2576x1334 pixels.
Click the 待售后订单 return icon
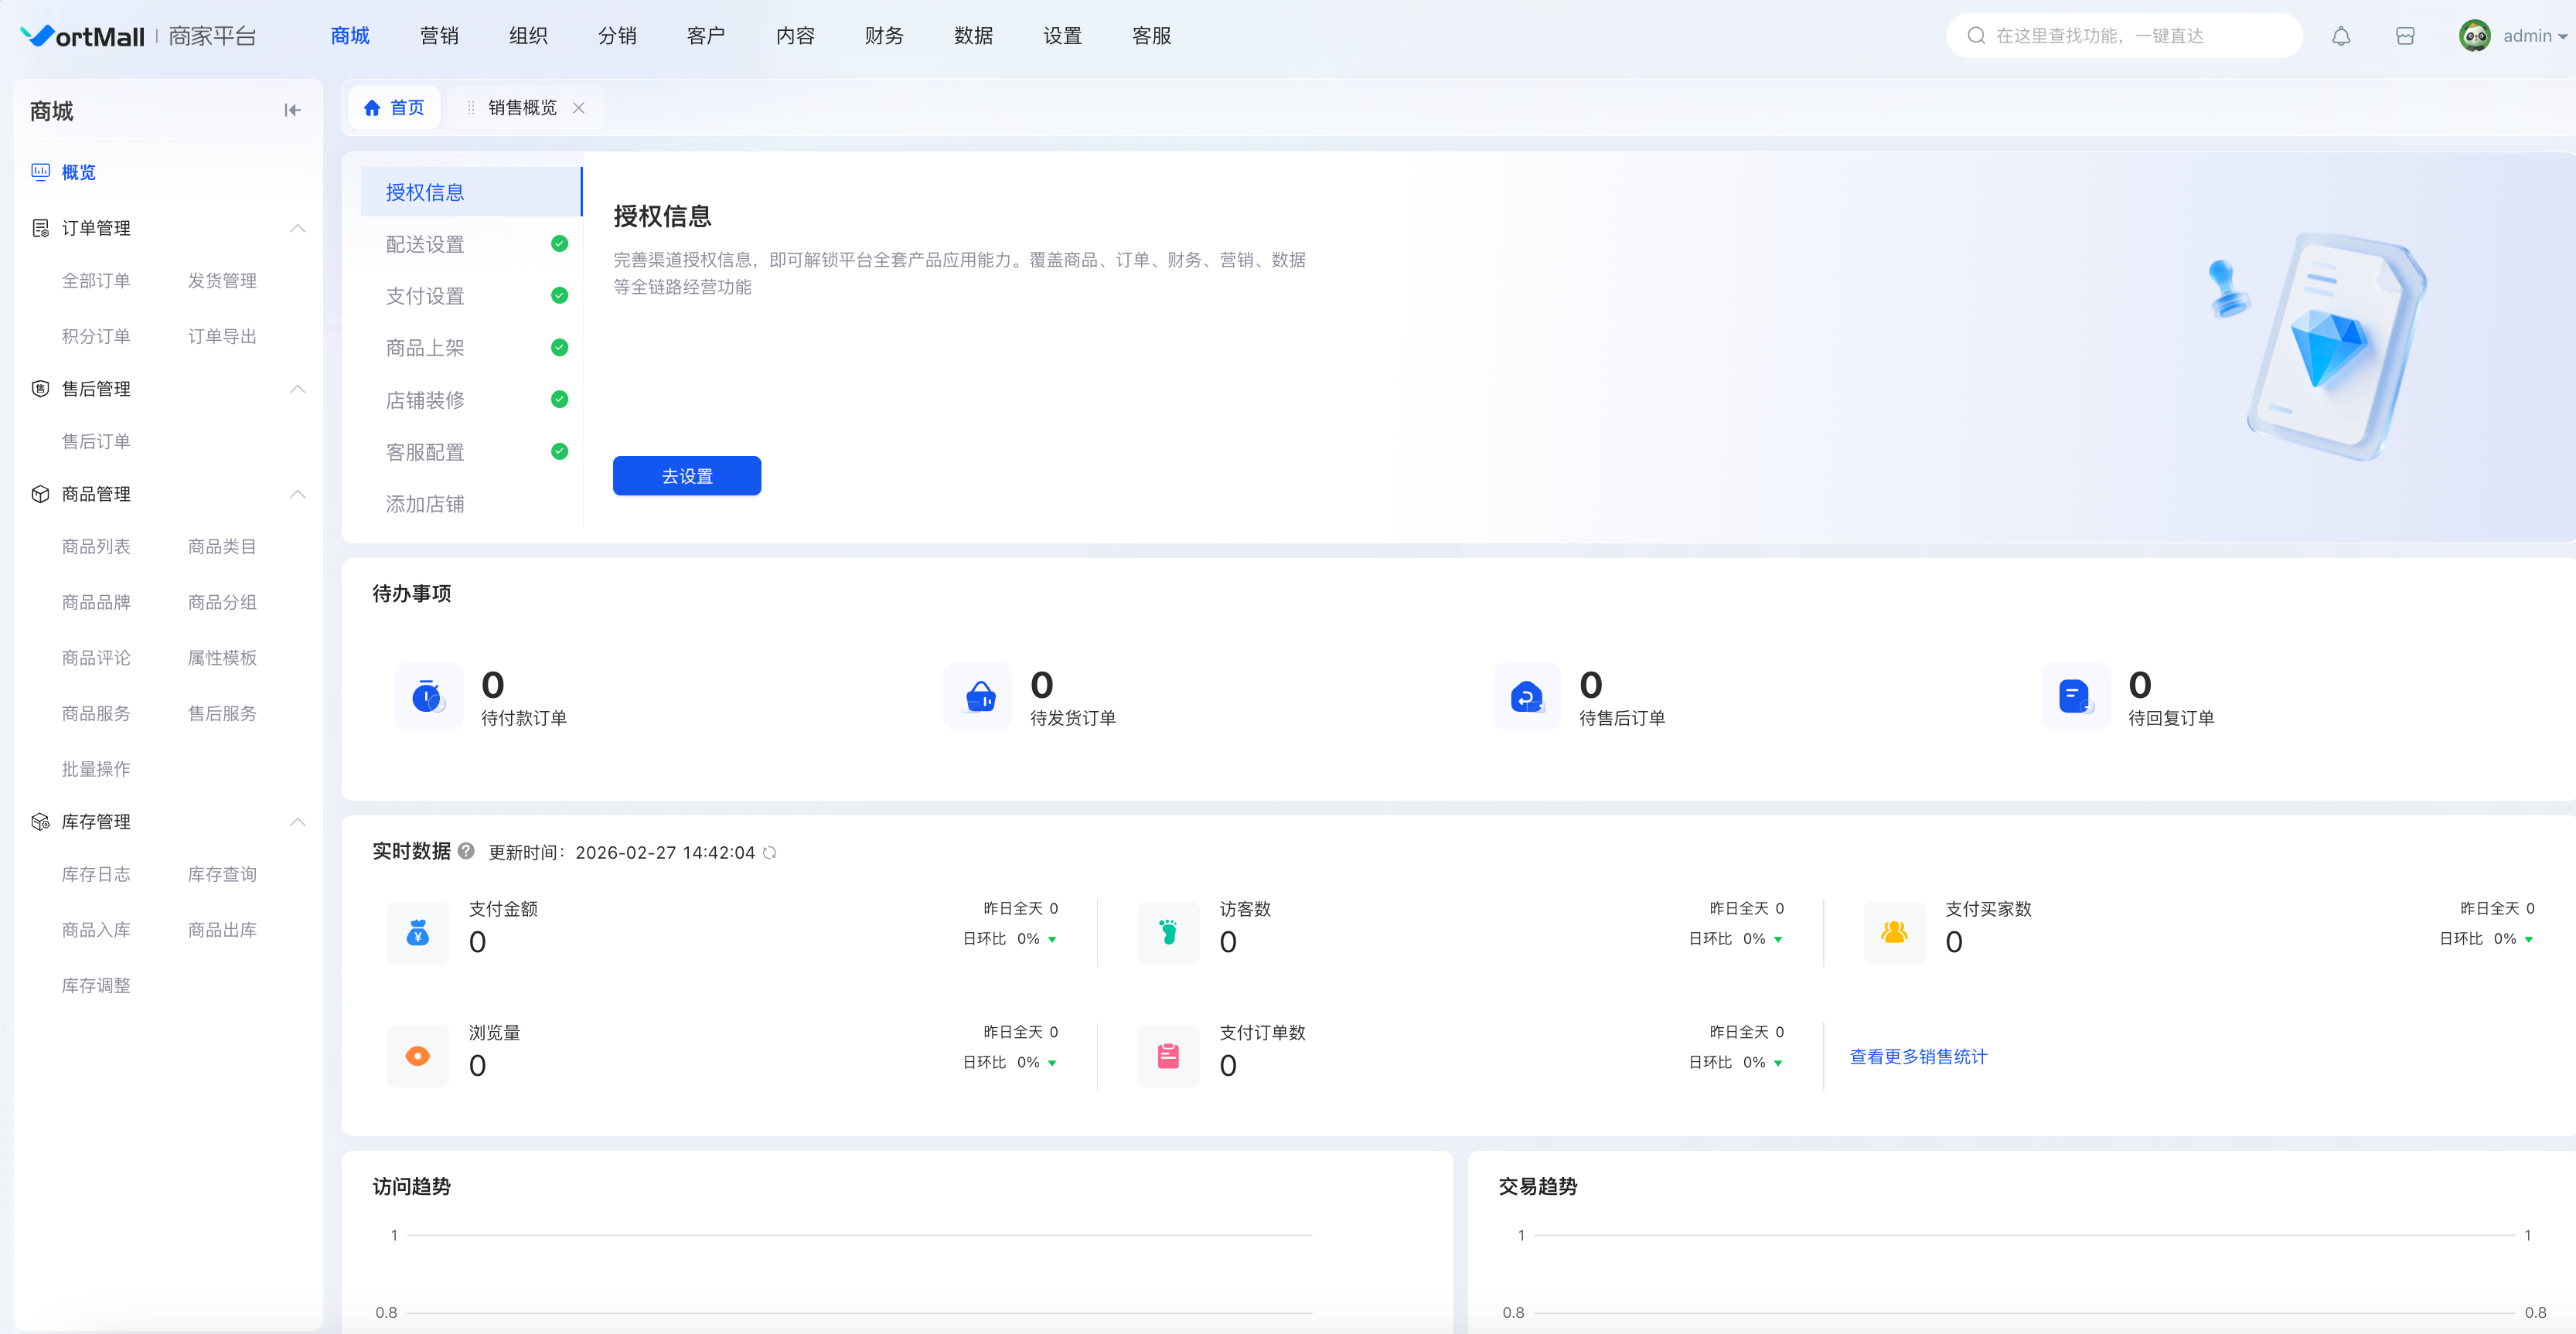(1526, 696)
